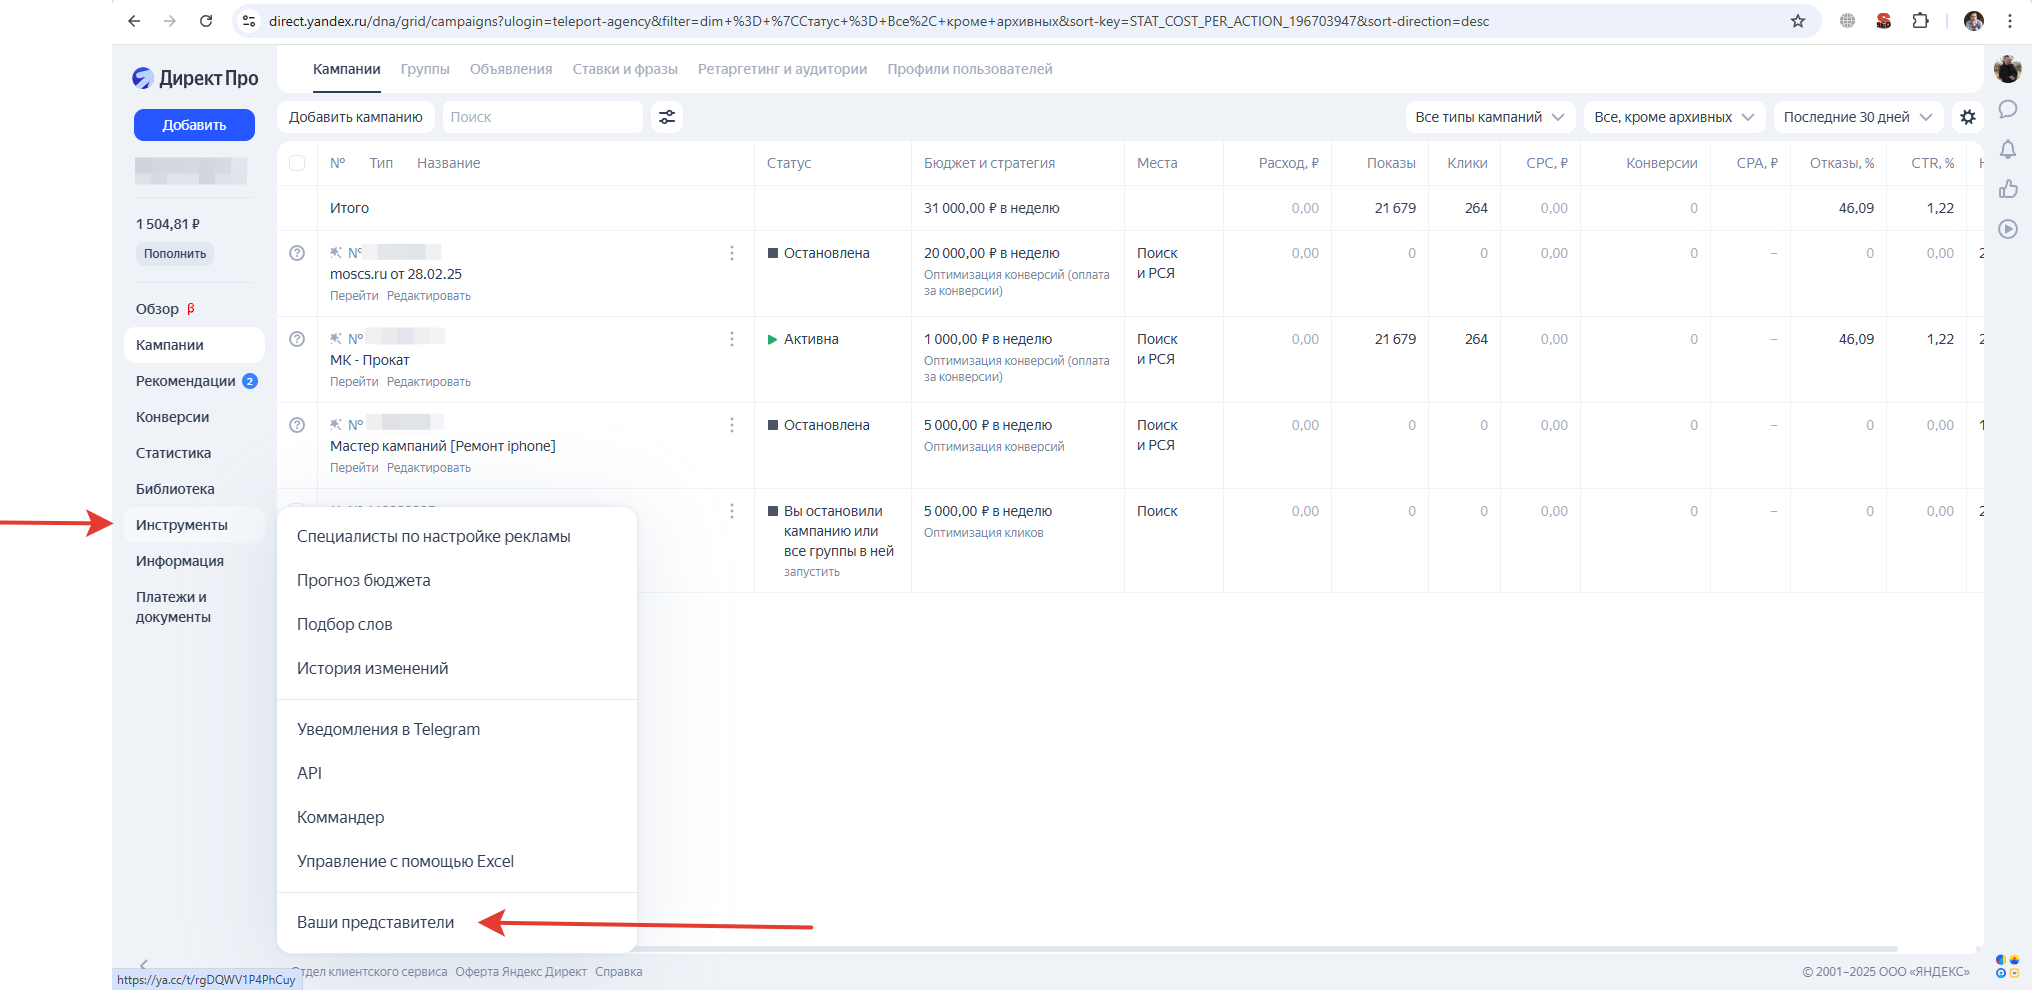Open Последние 30 дней period dropdown
The height and width of the screenshot is (990, 2032).
tap(1858, 117)
